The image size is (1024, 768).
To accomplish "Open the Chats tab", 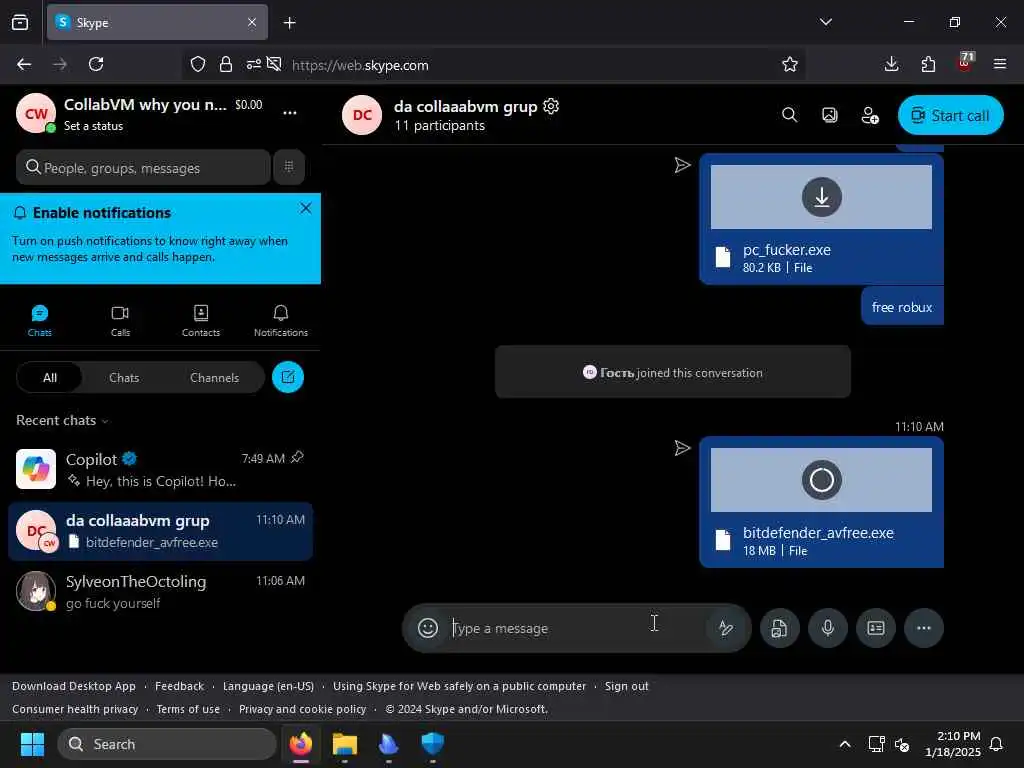I will click(39, 321).
